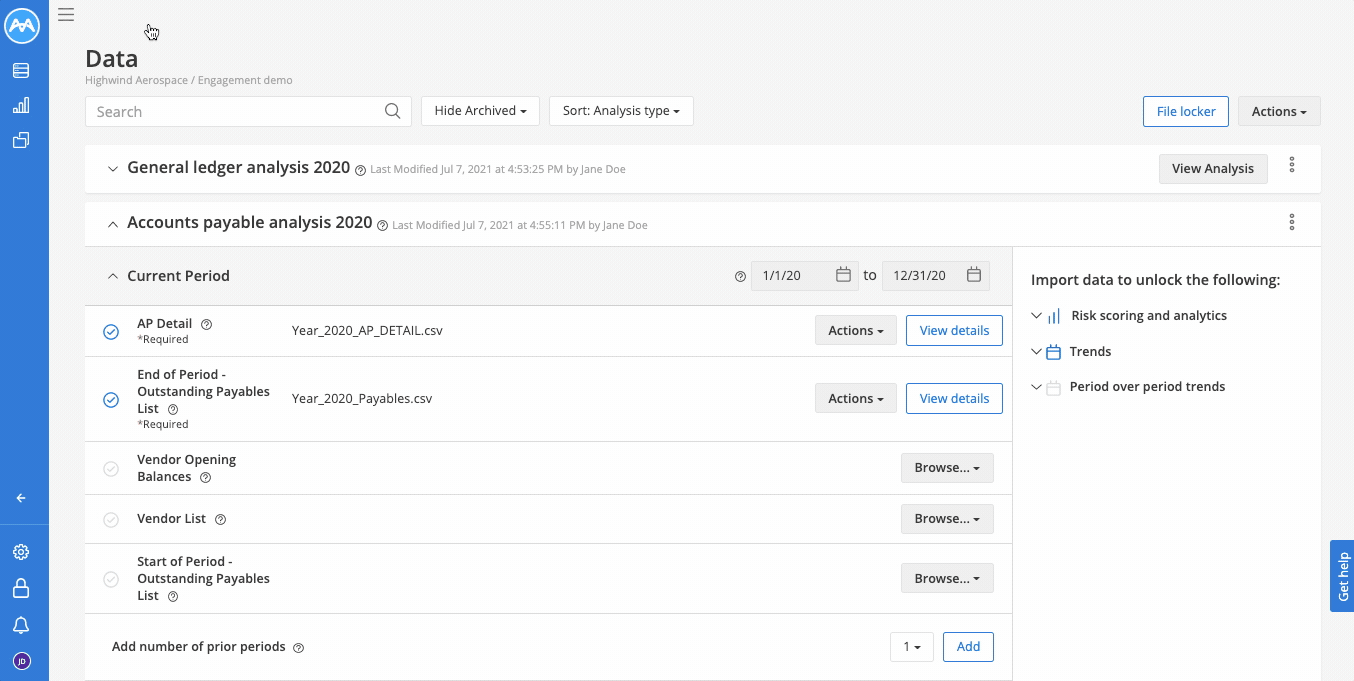Open Browse dropdown for Vendor List

click(x=947, y=518)
